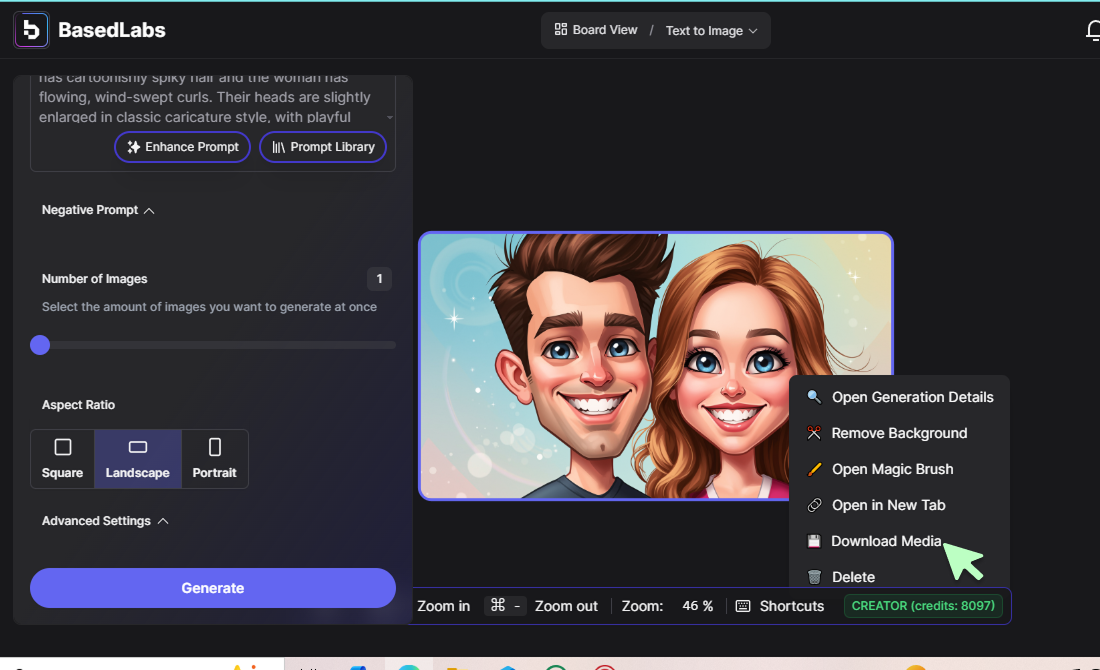Click the Number of Images slider handle
The image size is (1100, 670).
[40, 345]
